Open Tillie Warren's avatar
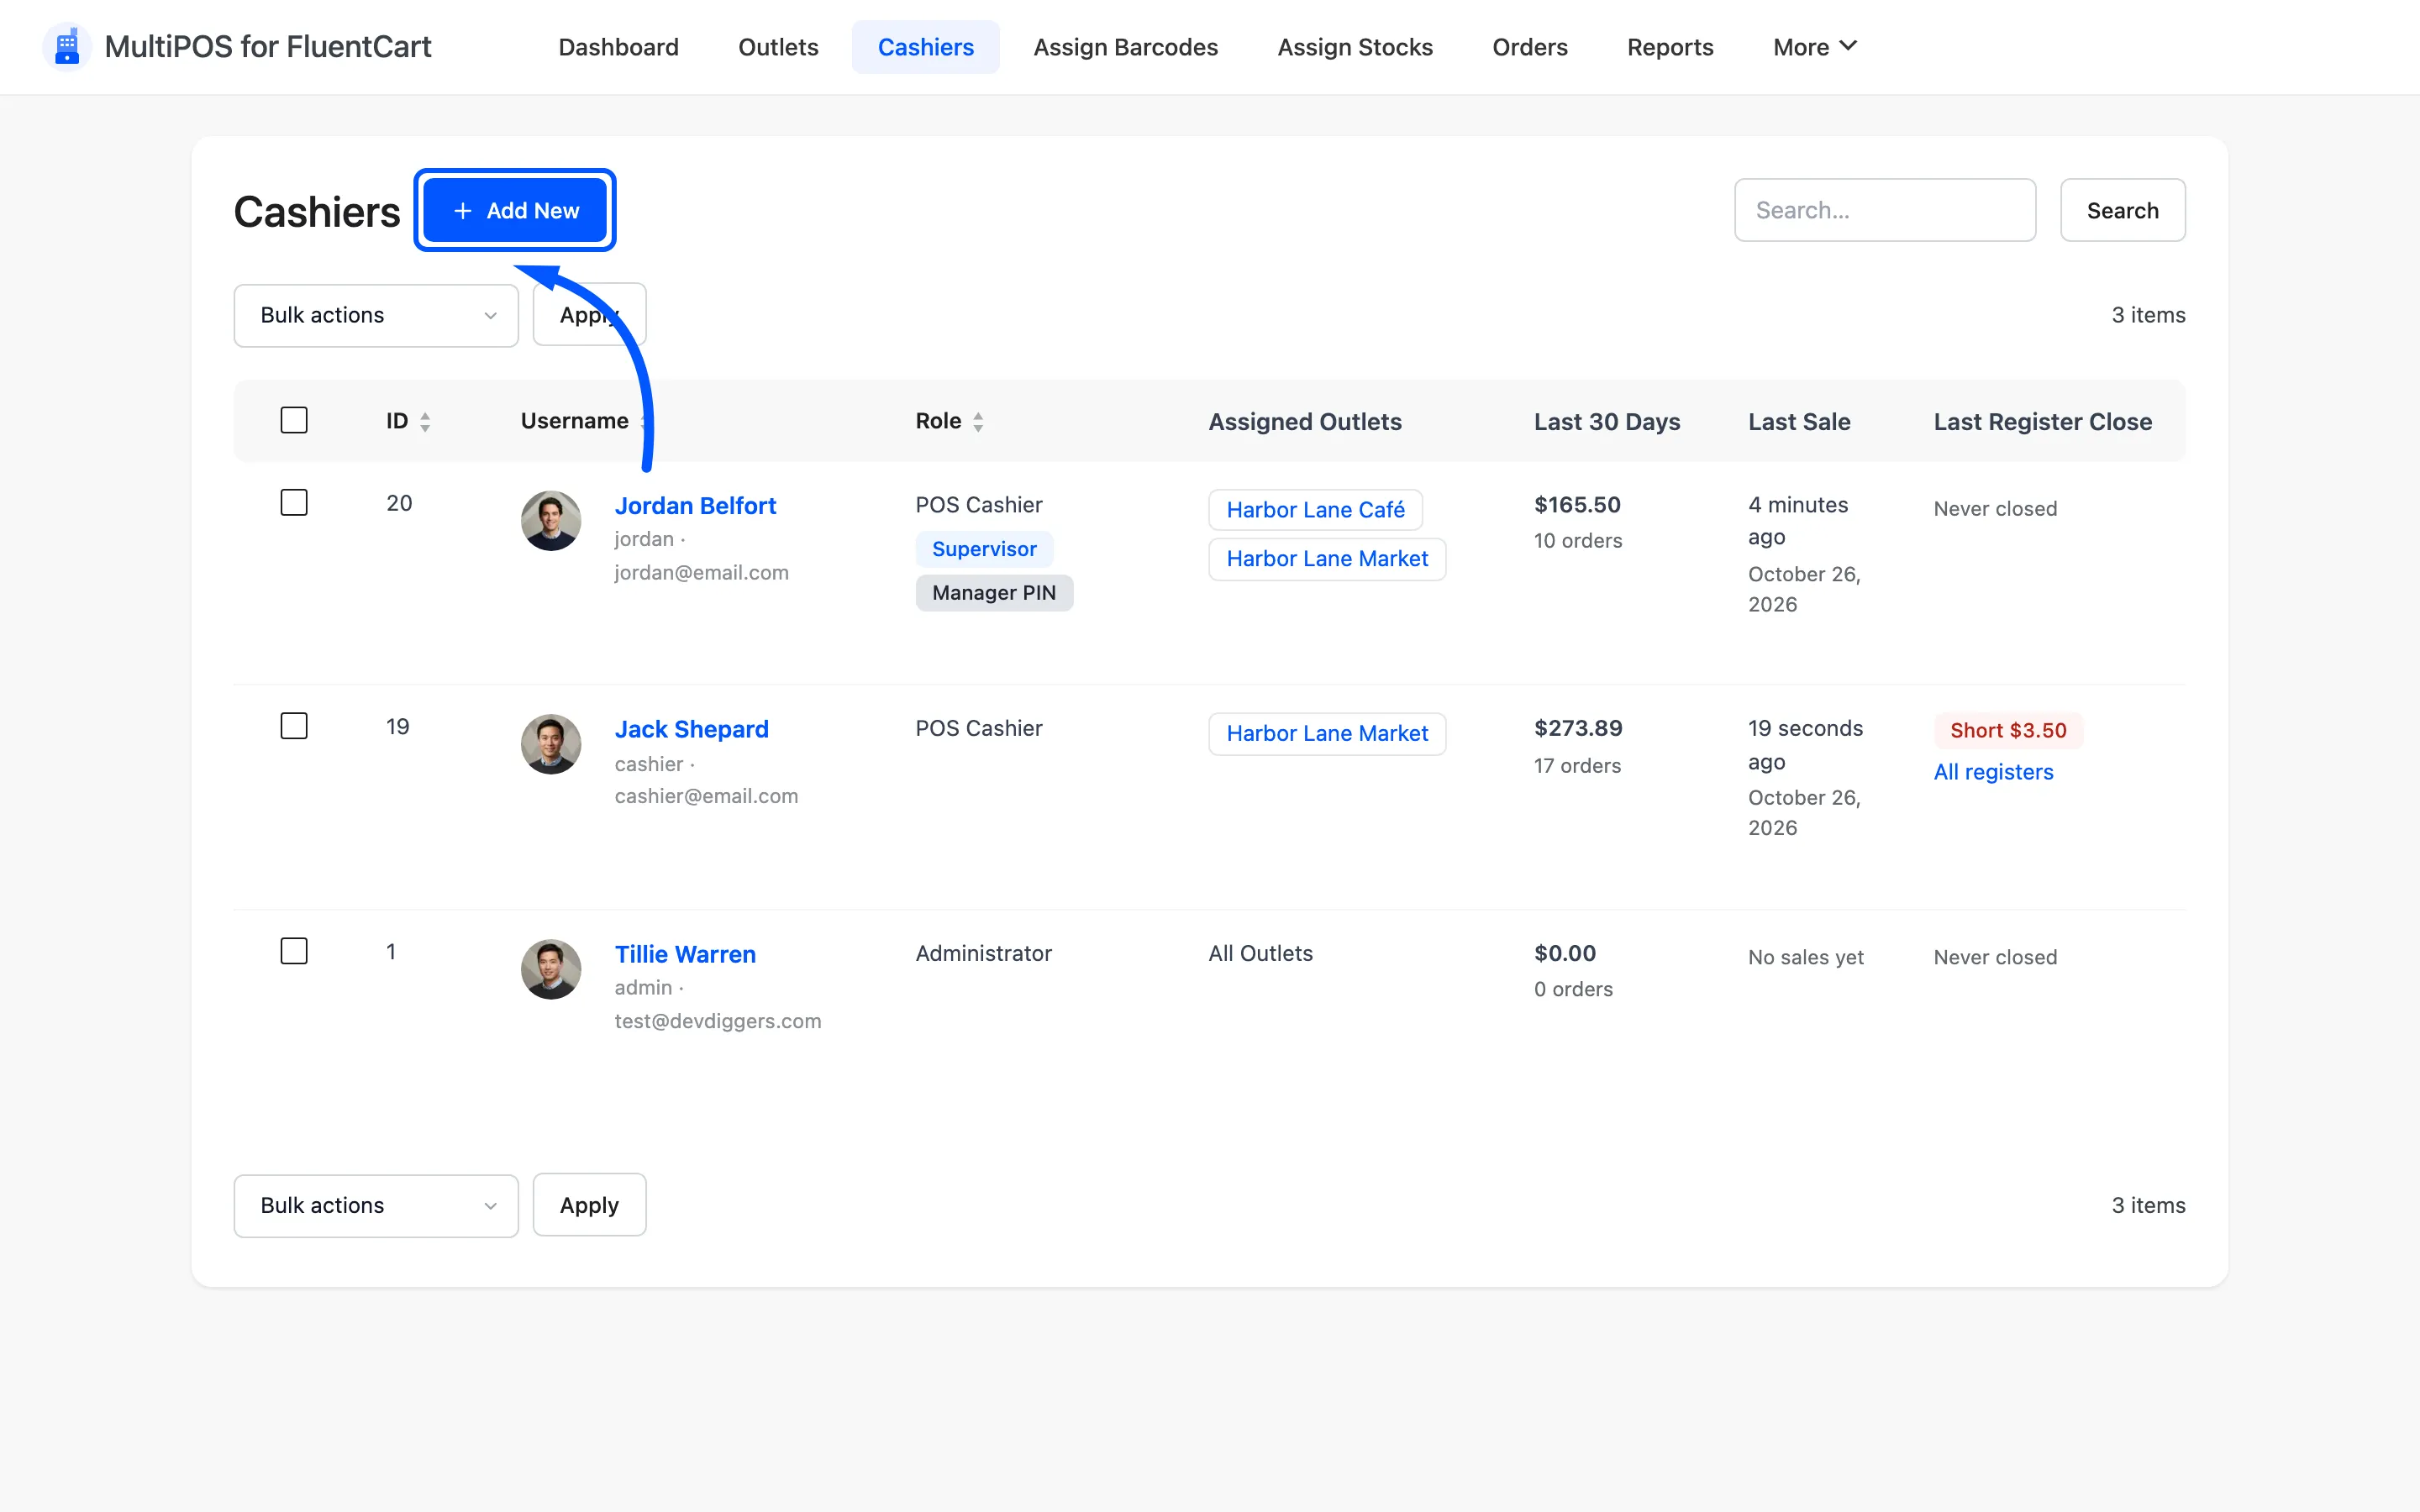2420x1512 pixels. [x=551, y=969]
